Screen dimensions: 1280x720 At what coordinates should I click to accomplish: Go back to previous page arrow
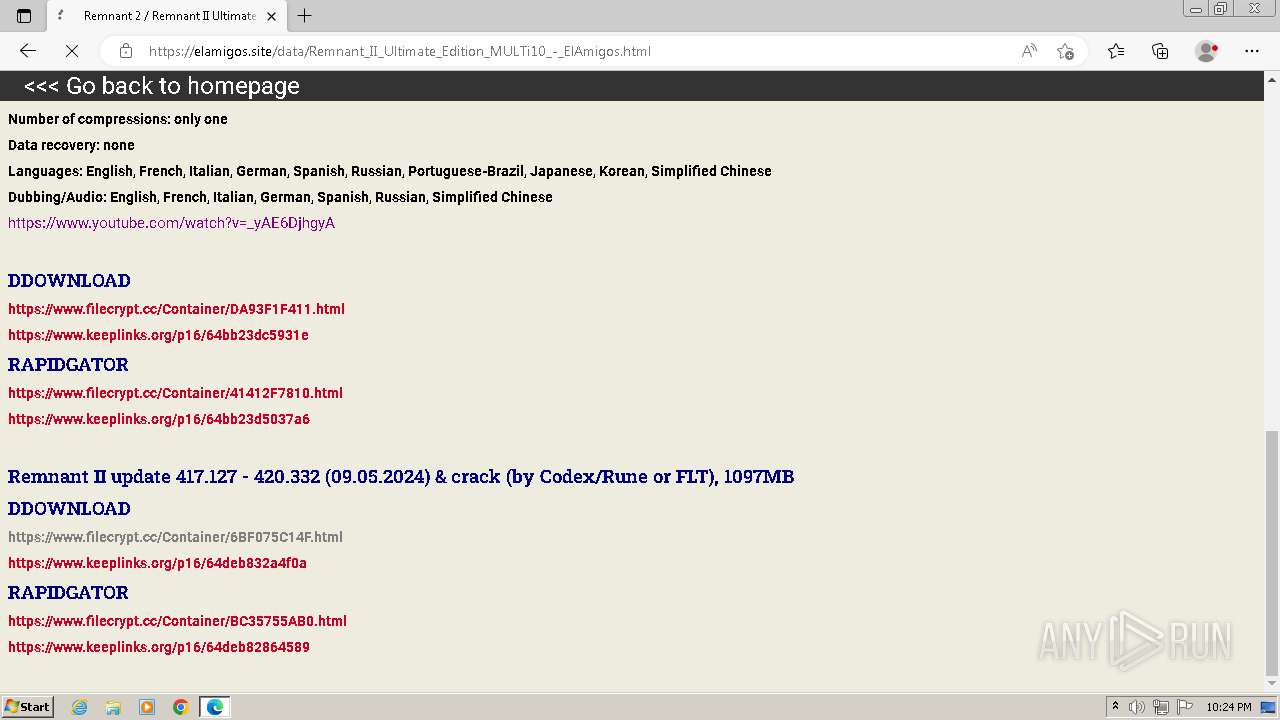click(28, 51)
